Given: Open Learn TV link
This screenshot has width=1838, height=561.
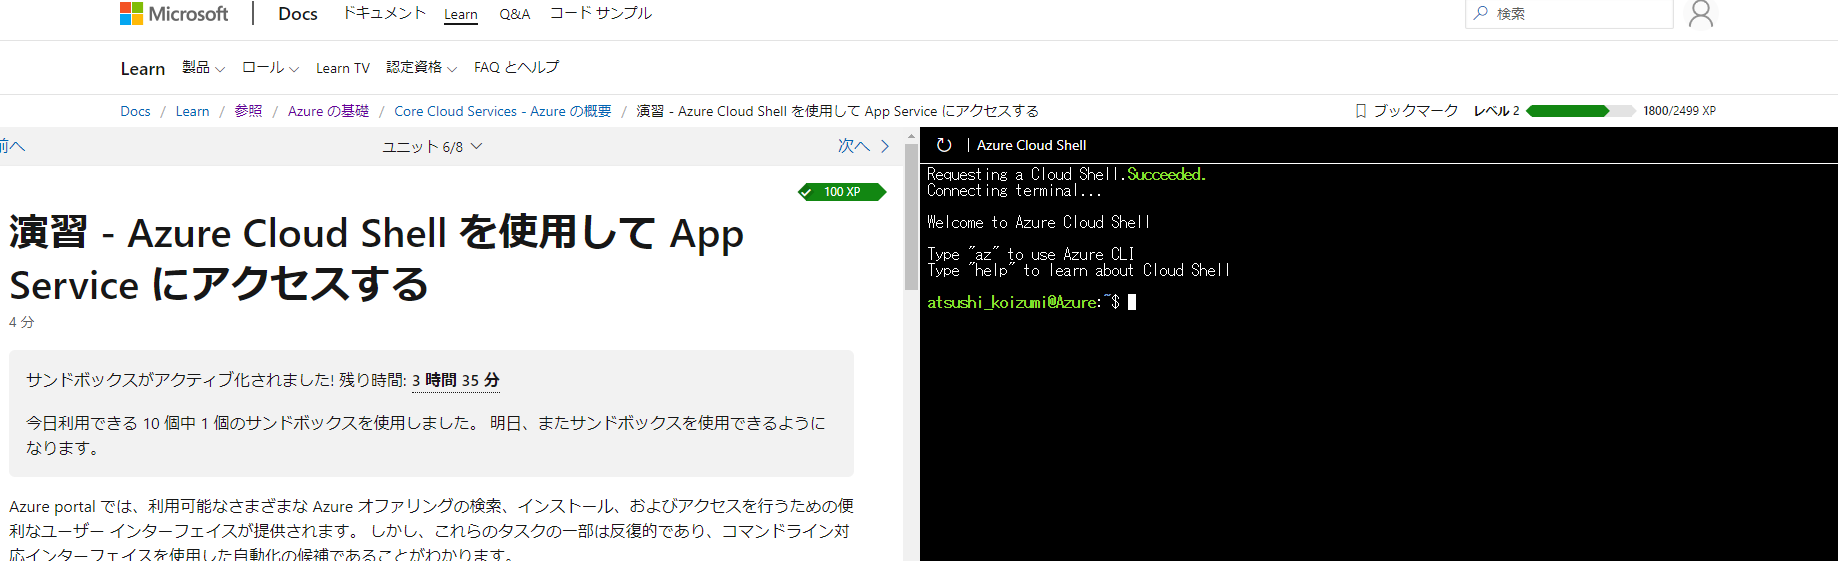Looking at the screenshot, I should pos(342,68).
